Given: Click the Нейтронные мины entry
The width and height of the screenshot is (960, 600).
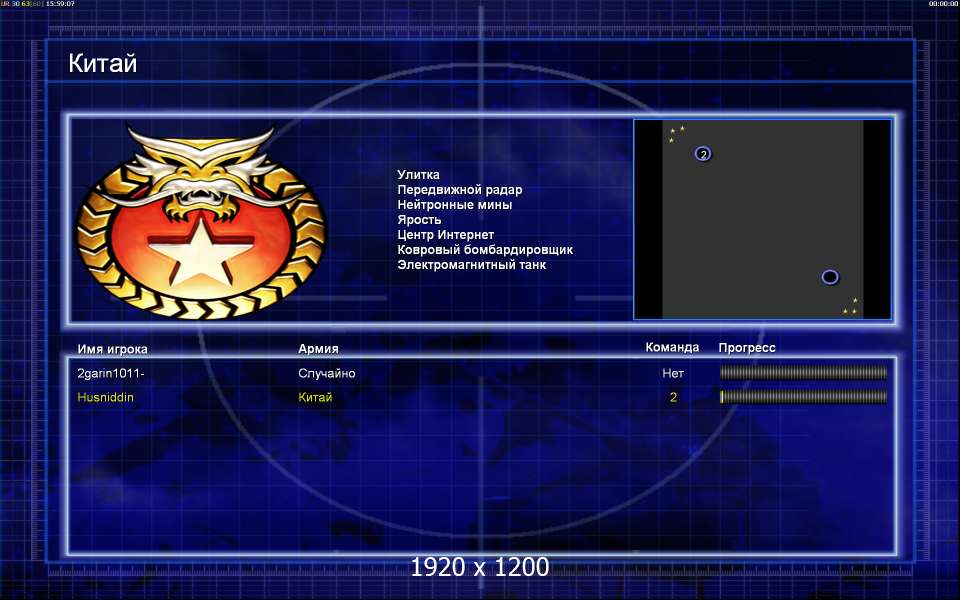Looking at the screenshot, I should point(455,204).
